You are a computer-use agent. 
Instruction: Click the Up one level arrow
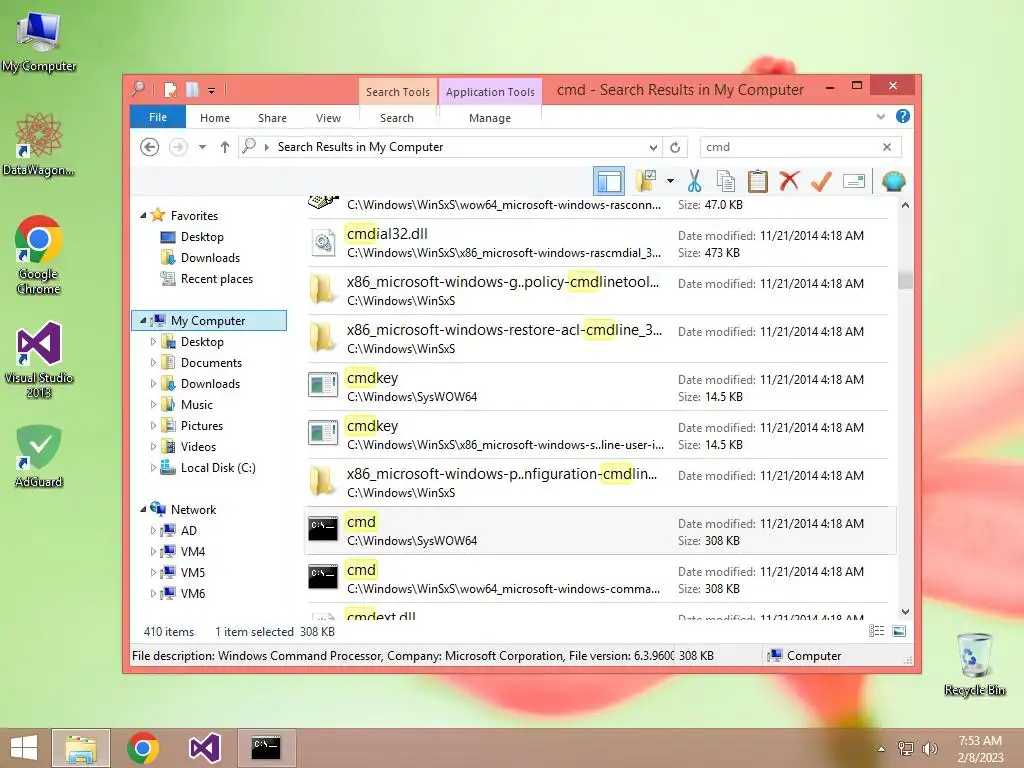pos(225,147)
